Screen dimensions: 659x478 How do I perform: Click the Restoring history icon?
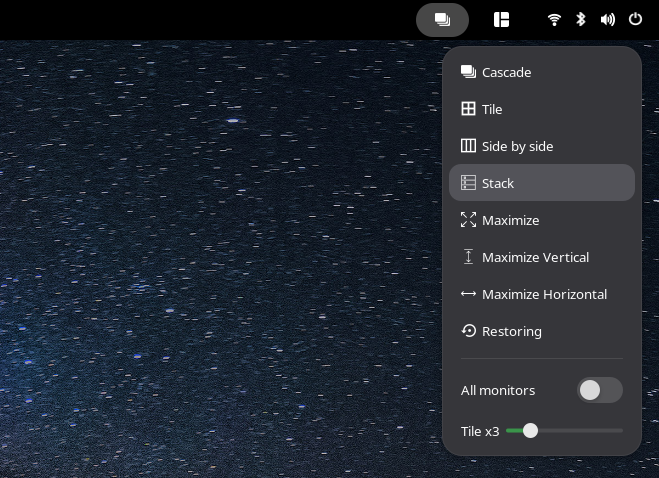tap(468, 331)
